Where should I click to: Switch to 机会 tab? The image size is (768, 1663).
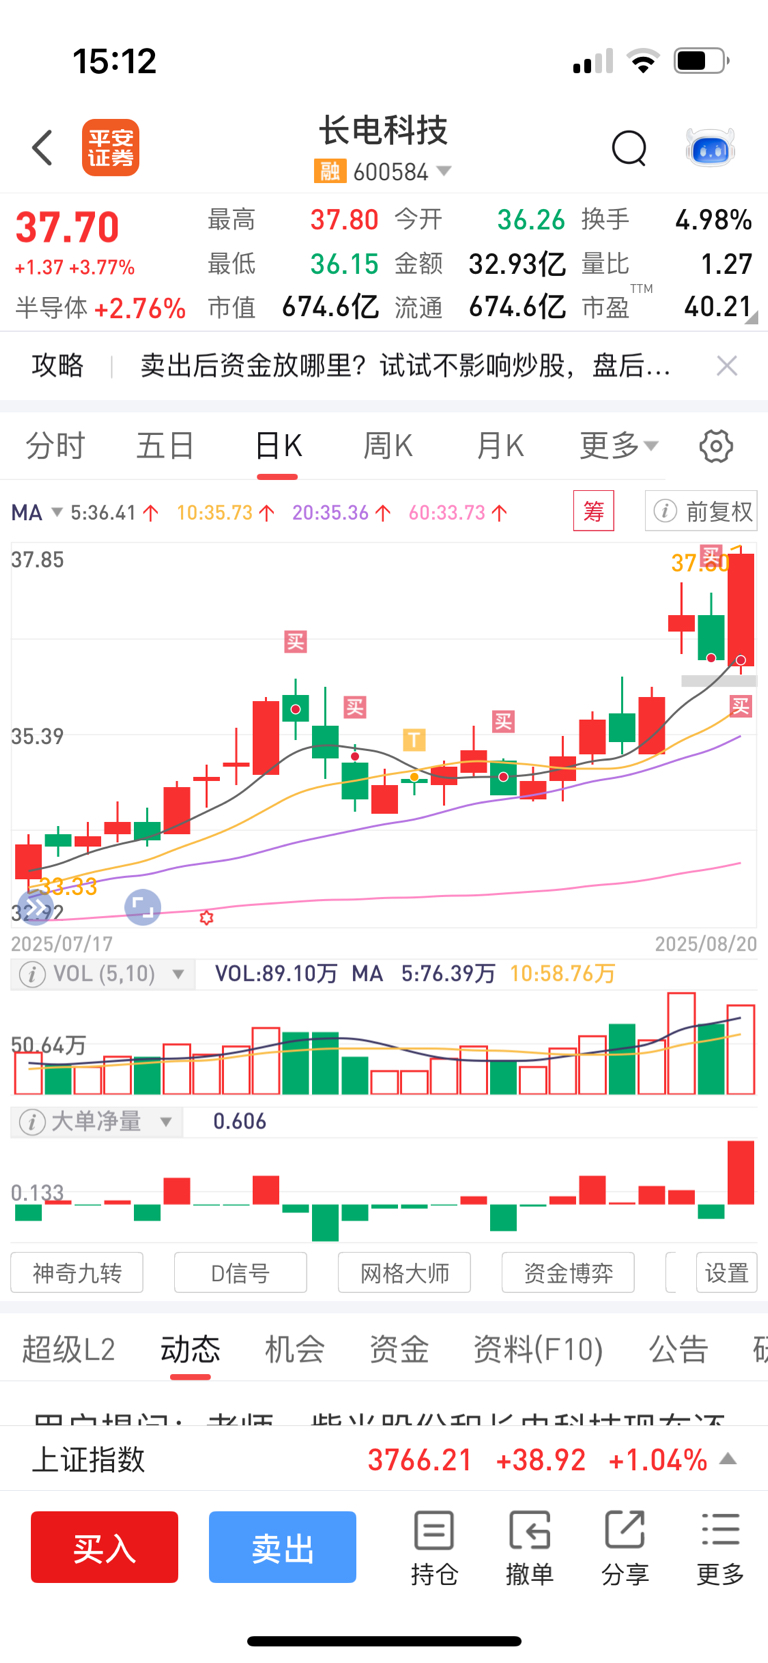pos(294,1350)
